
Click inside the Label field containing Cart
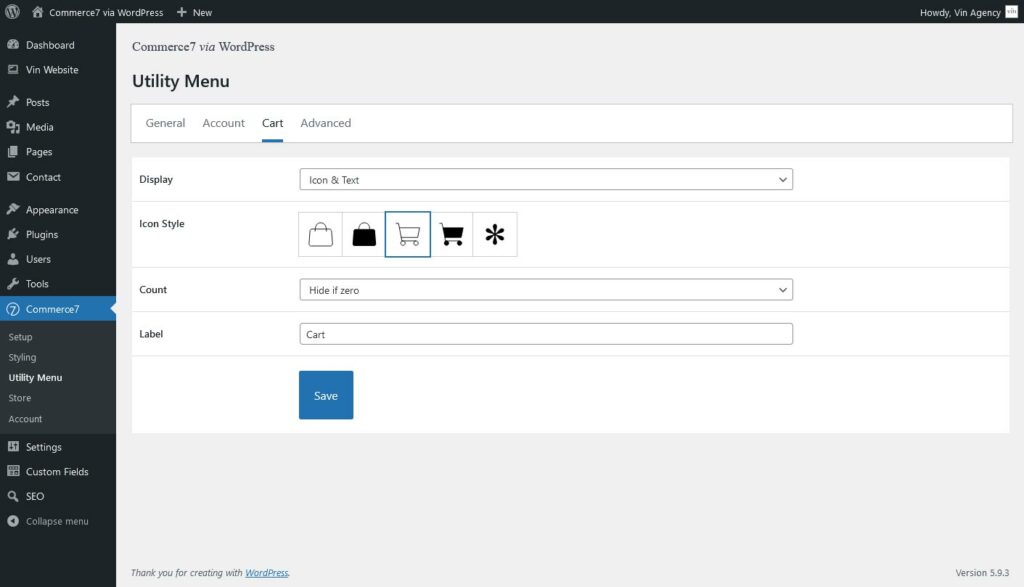[x=545, y=333]
